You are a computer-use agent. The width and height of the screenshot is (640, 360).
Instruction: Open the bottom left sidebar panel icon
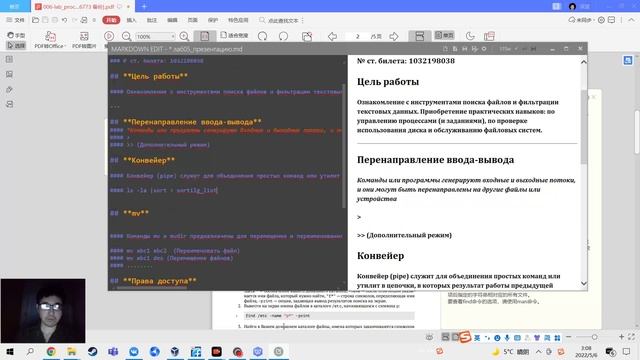click(x=9, y=104)
